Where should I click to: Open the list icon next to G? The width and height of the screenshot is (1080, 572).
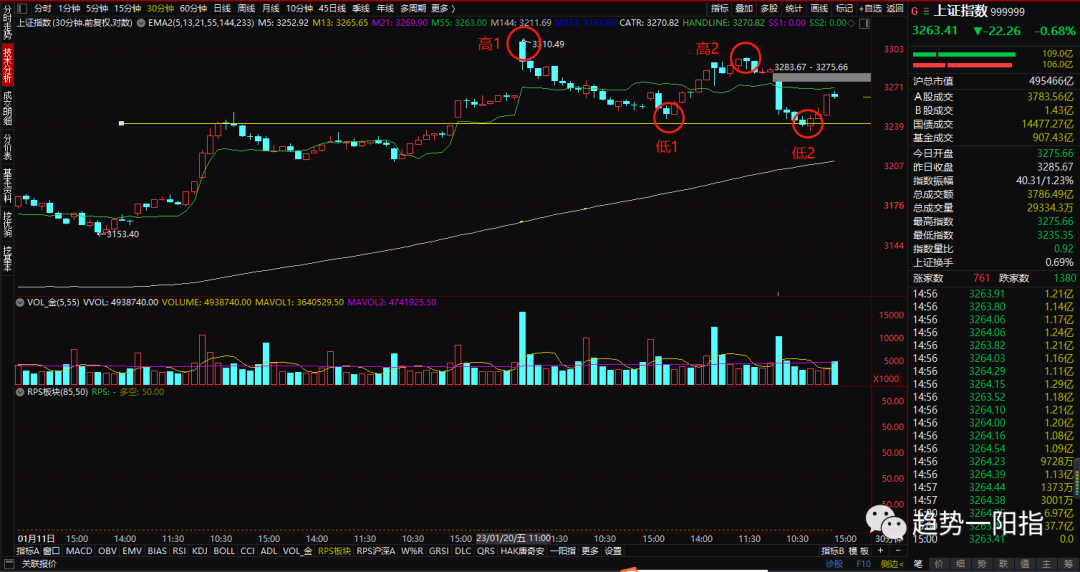click(x=926, y=11)
